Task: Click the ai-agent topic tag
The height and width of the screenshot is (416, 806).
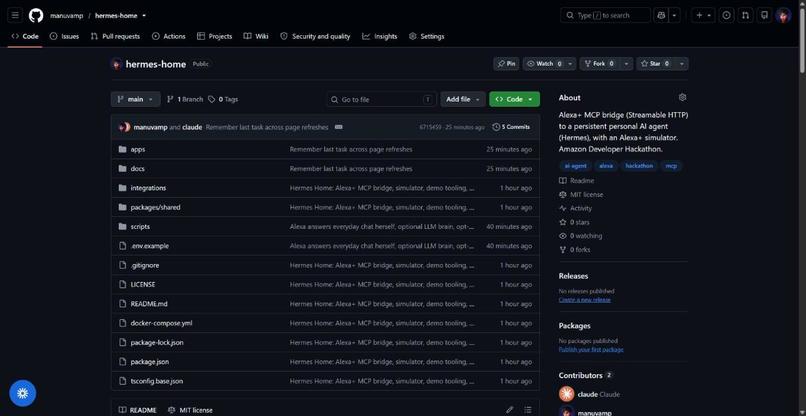Action: (575, 166)
